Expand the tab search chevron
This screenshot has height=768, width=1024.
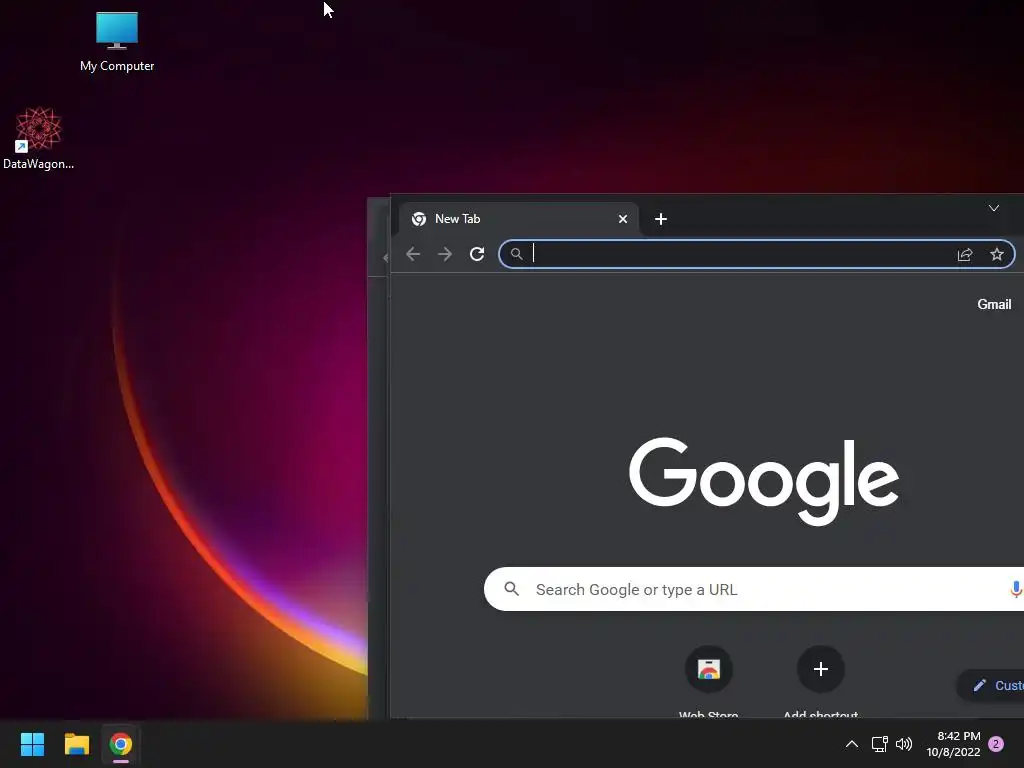tap(994, 208)
